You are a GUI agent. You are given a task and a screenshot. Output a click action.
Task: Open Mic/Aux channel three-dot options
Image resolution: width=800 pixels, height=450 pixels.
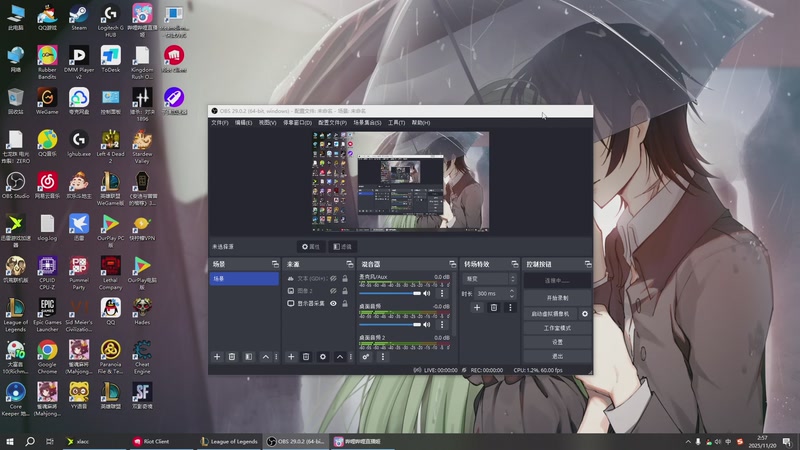(x=442, y=293)
